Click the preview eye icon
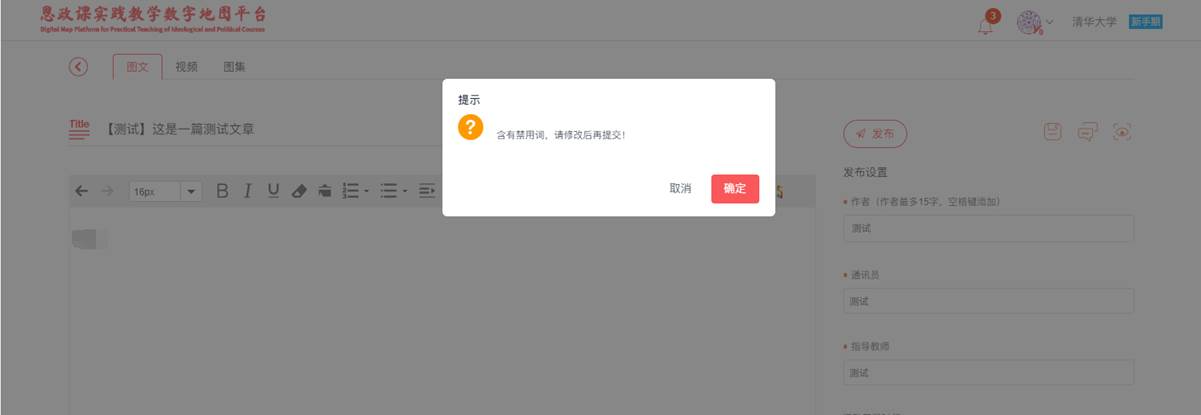The image size is (1201, 415). pyautogui.click(x=1122, y=132)
